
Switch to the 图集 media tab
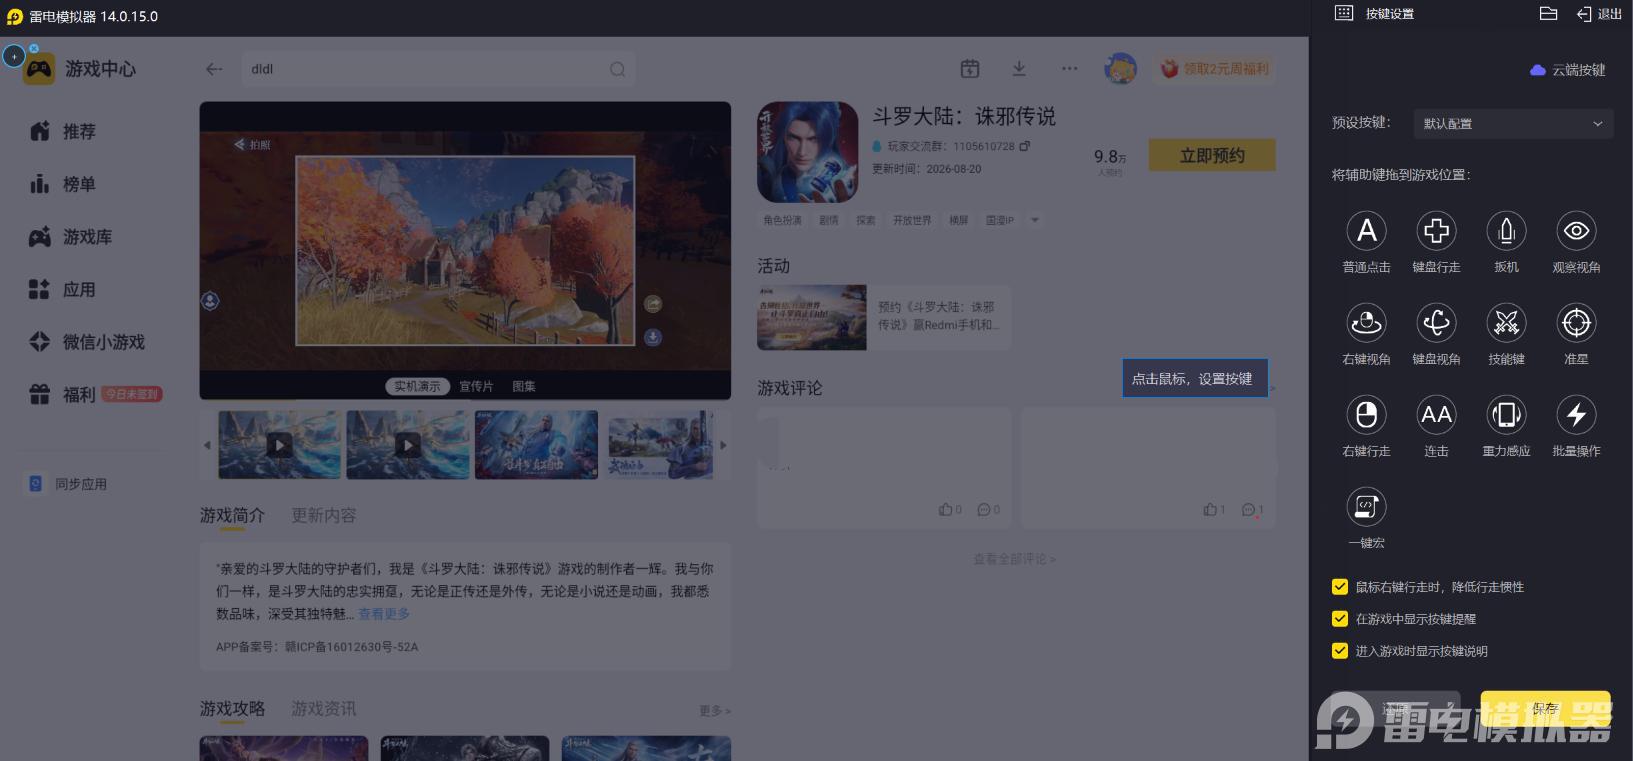pyautogui.click(x=524, y=386)
